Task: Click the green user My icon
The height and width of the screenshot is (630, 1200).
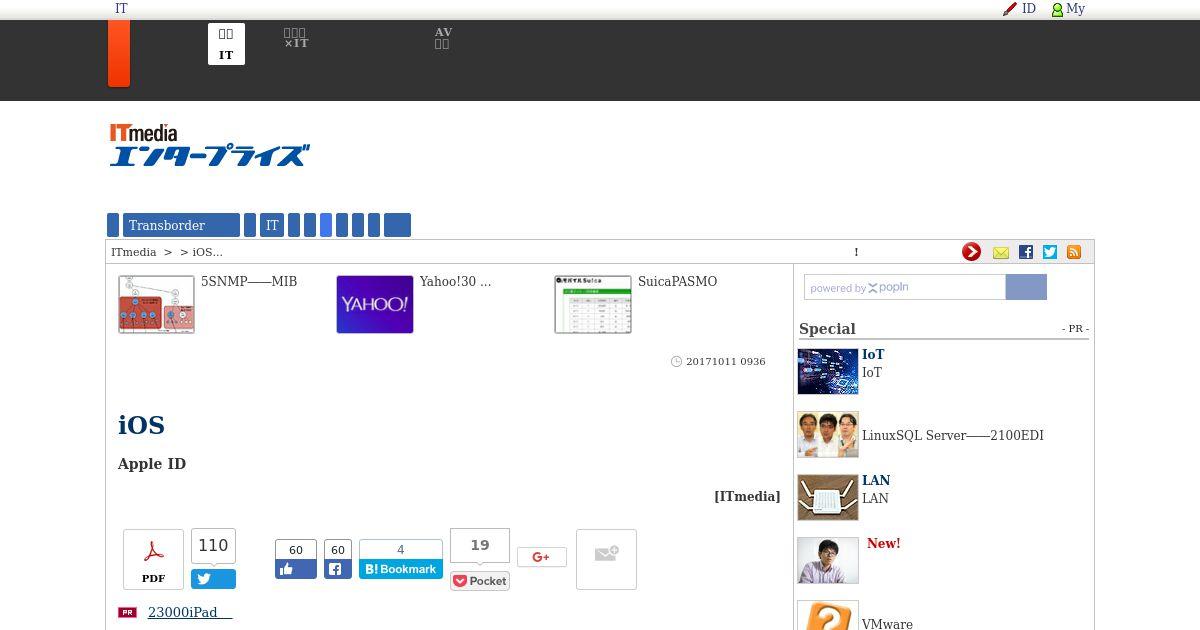Action: pos(1057,9)
